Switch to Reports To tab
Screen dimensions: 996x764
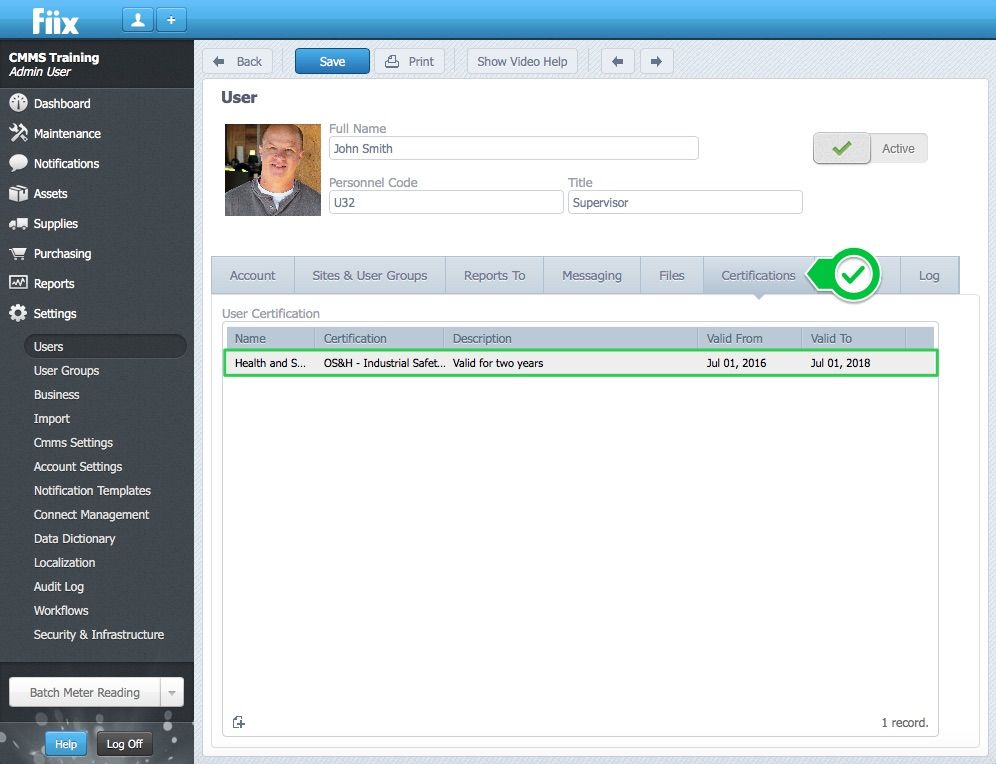(x=494, y=276)
